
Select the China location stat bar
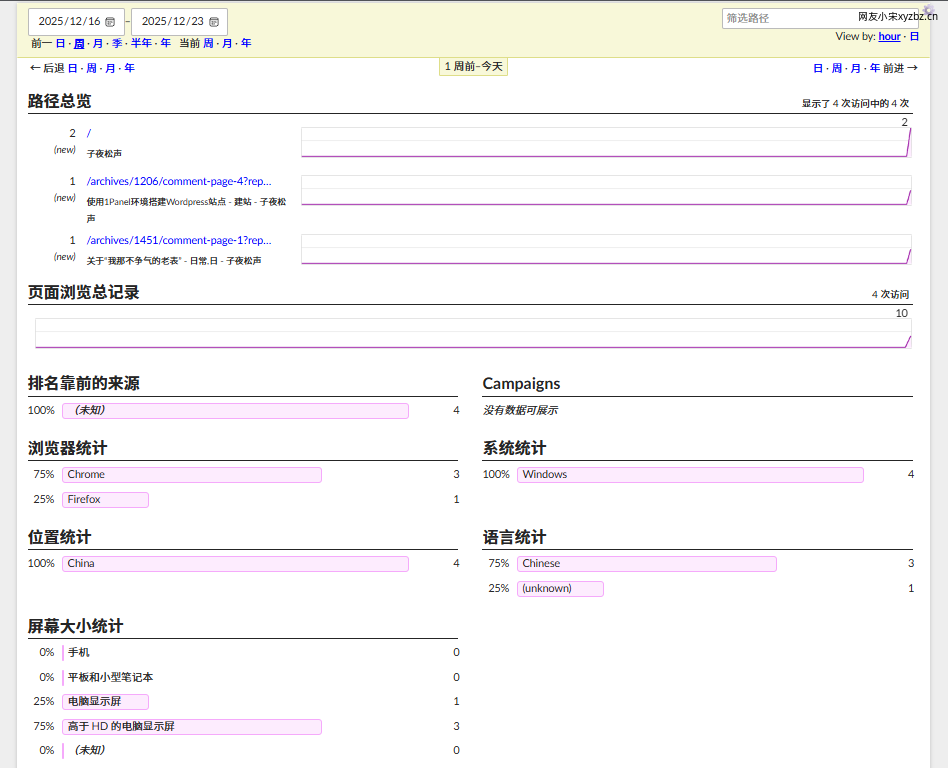coord(235,564)
